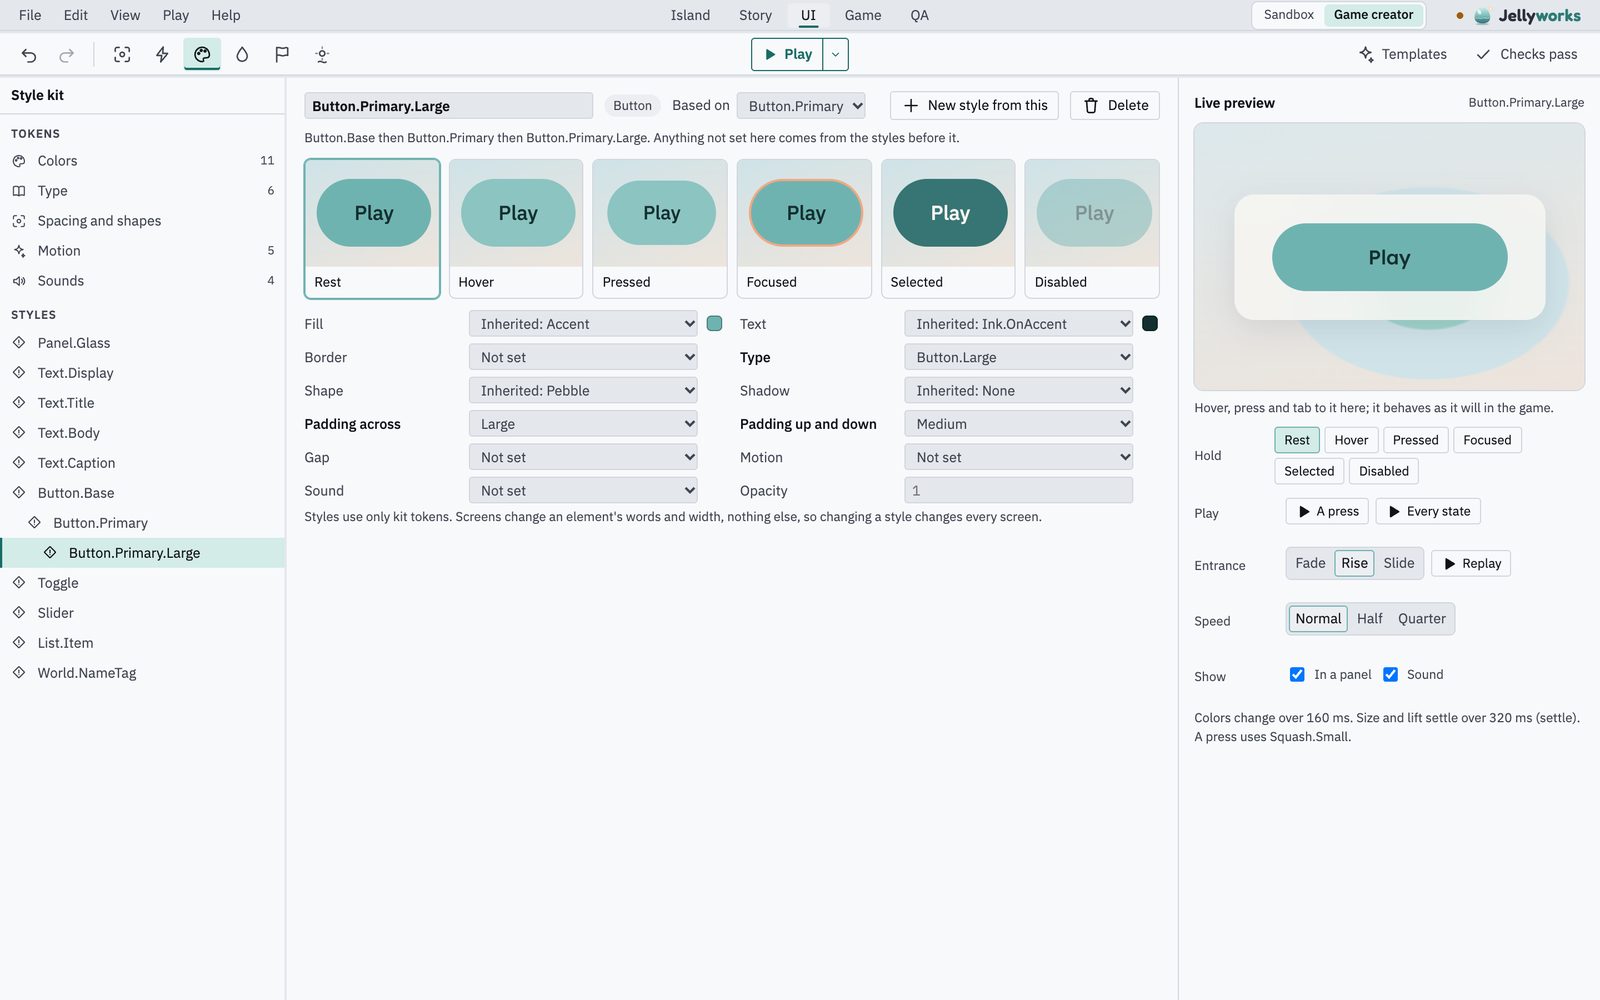
Task: Select the Focused state thumbnail
Action: (x=804, y=229)
